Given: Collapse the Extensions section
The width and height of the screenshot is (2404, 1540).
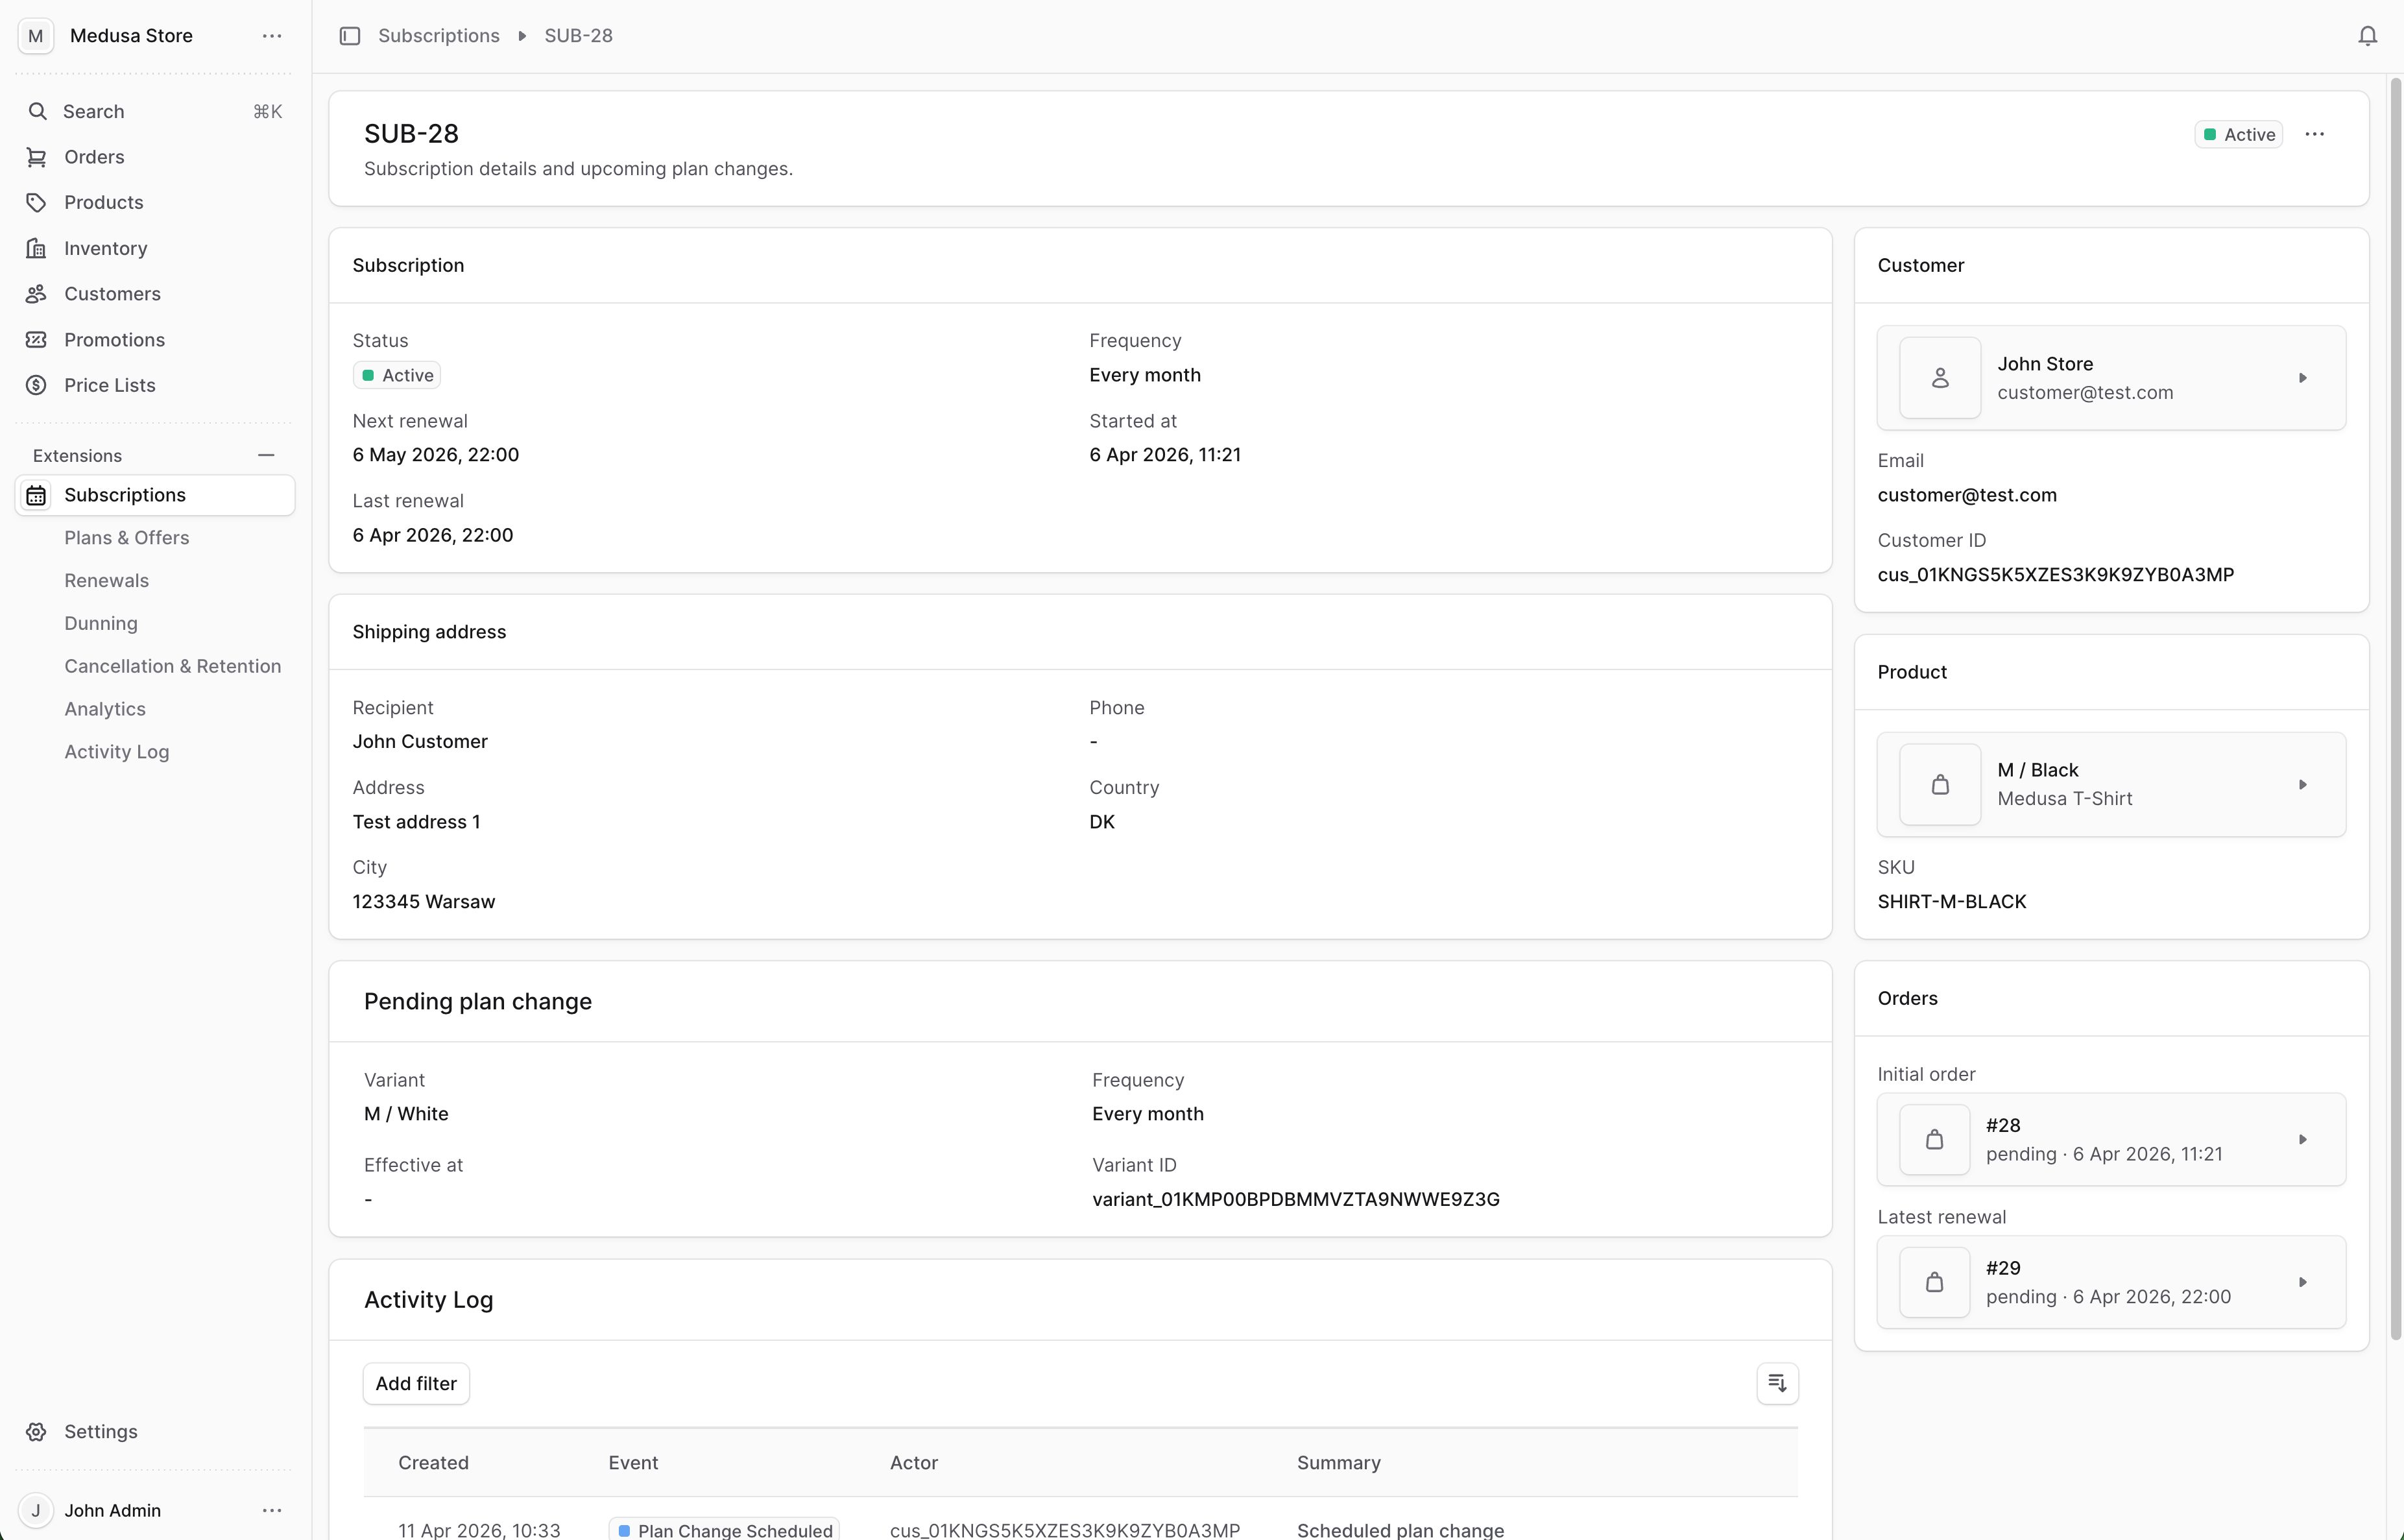Looking at the screenshot, I should 266,455.
